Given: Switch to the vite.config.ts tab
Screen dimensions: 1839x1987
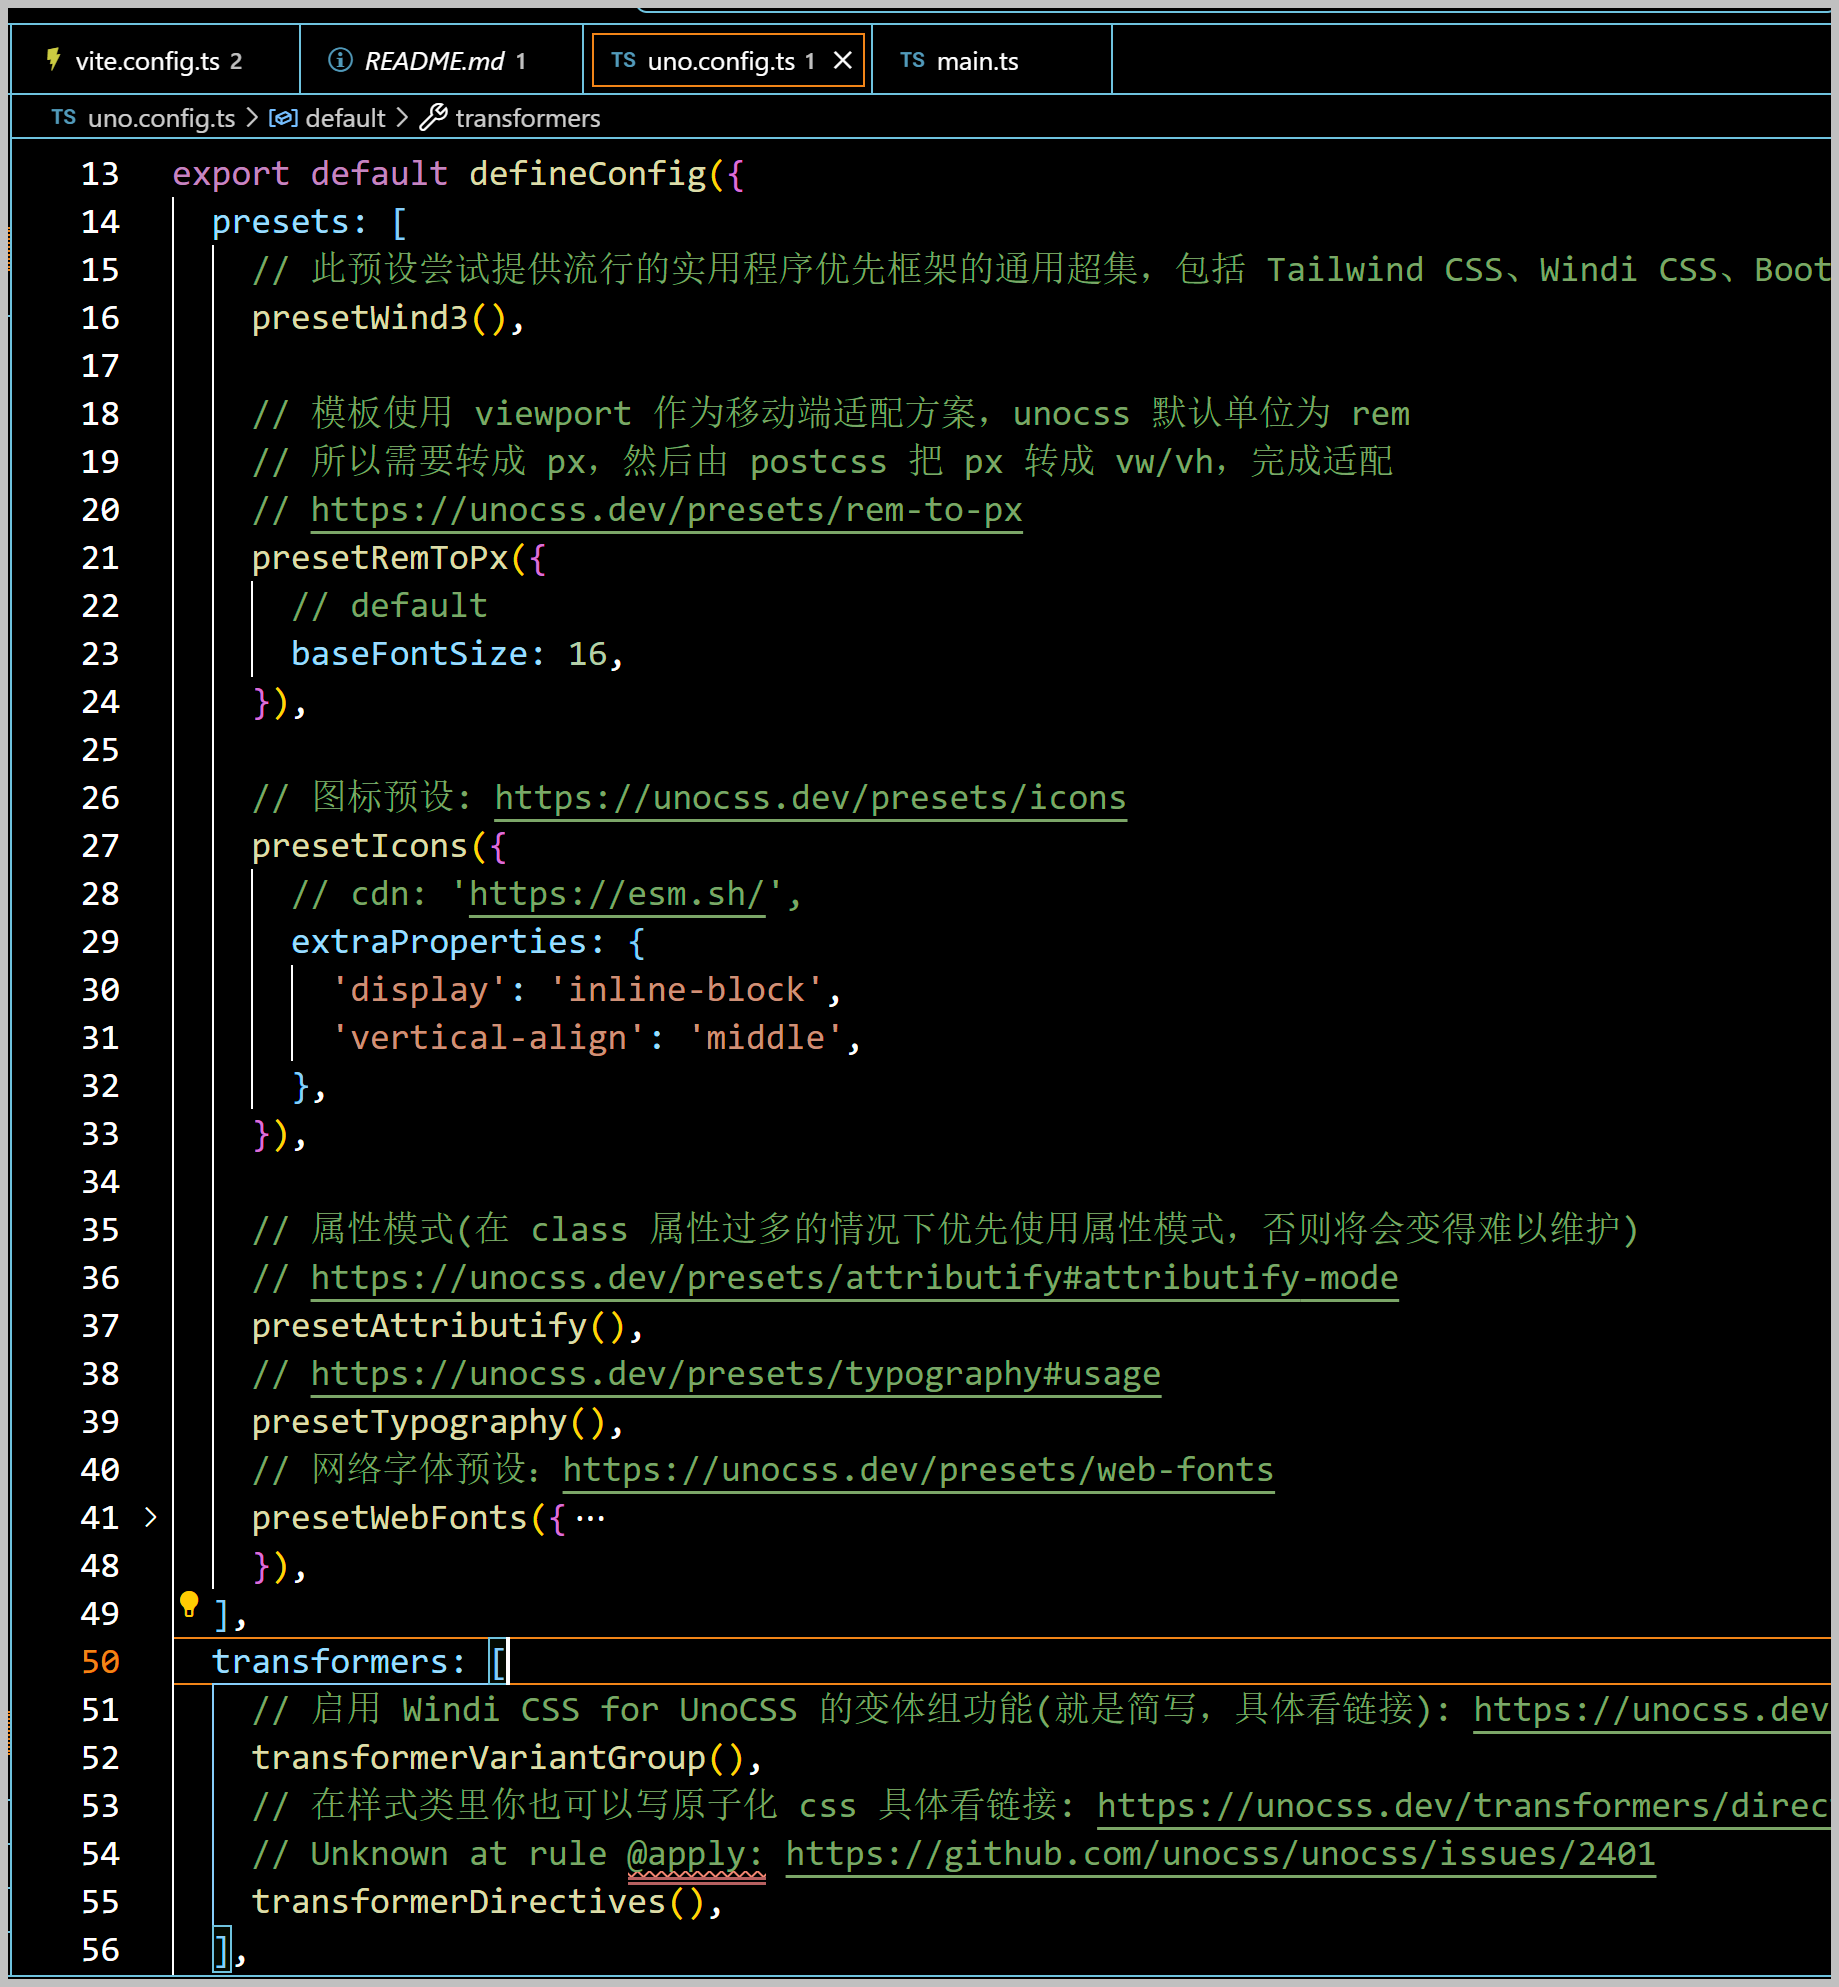Looking at the screenshot, I should (147, 61).
